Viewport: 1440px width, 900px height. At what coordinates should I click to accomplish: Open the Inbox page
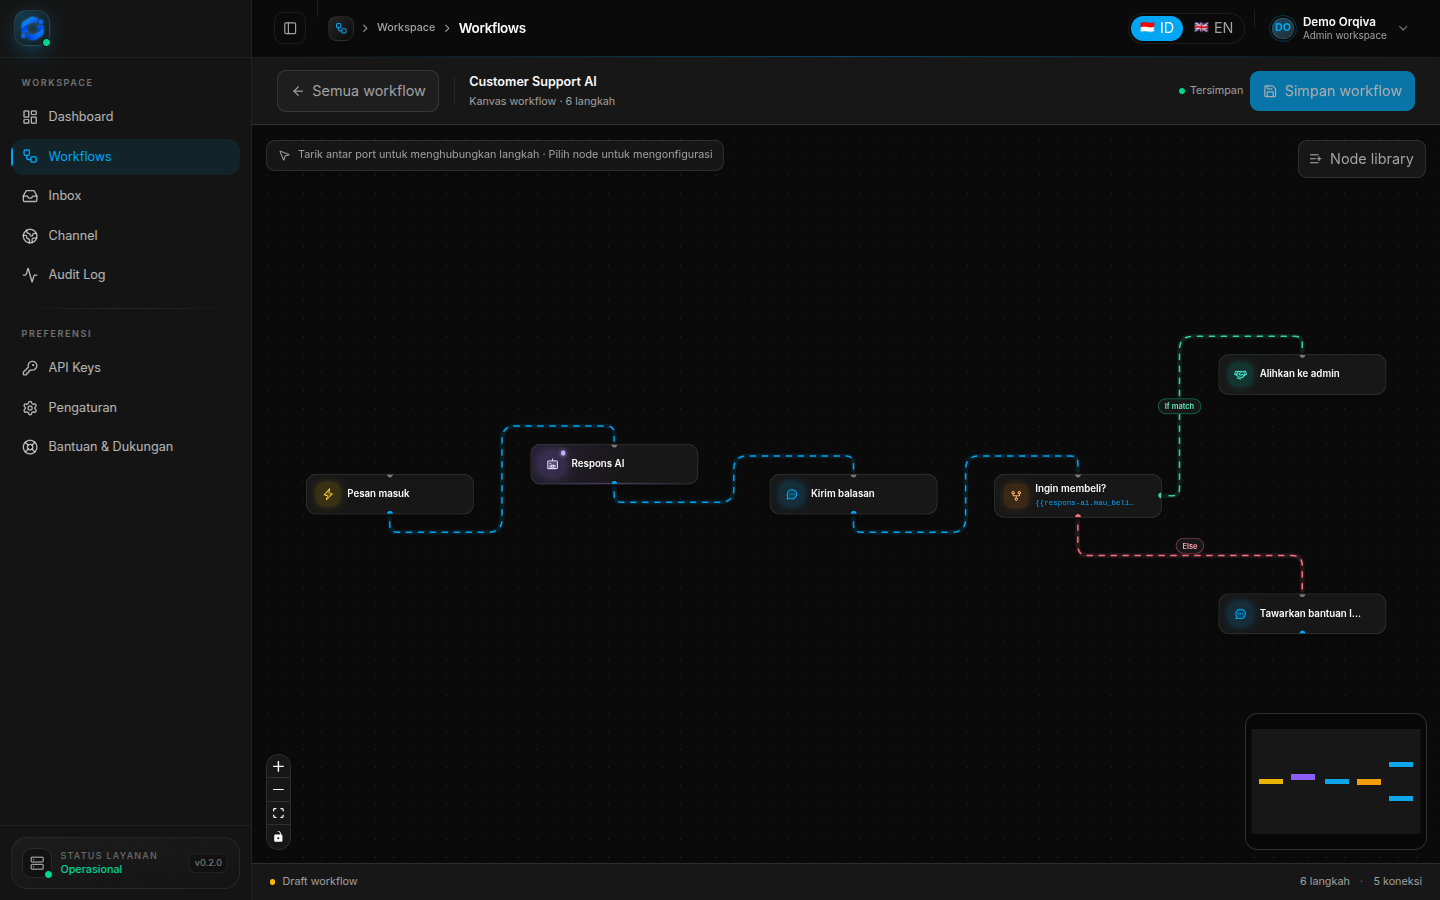(125, 196)
